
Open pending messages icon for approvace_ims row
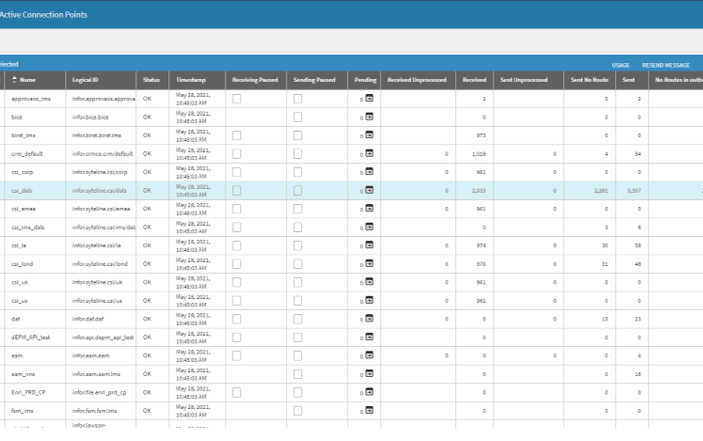369,98
